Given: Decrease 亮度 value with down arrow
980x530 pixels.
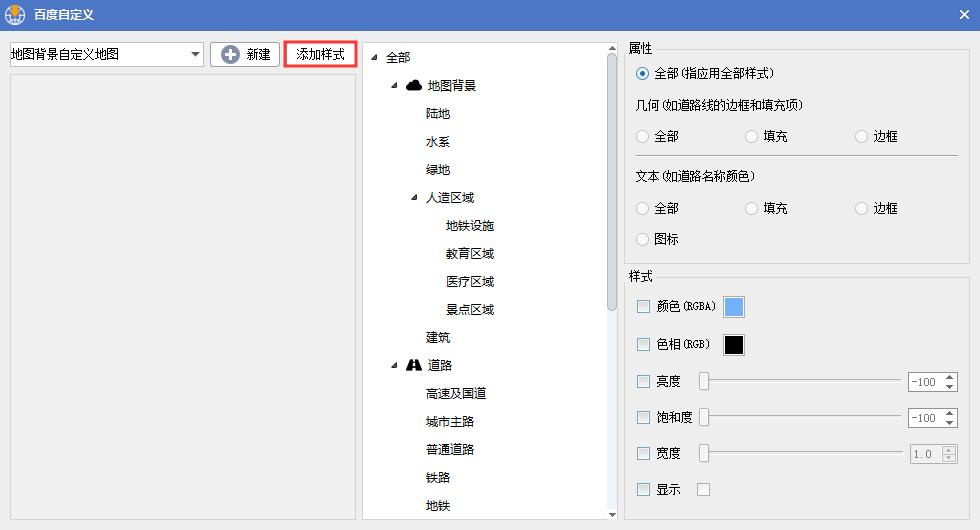Looking at the screenshot, I should coord(950,386).
